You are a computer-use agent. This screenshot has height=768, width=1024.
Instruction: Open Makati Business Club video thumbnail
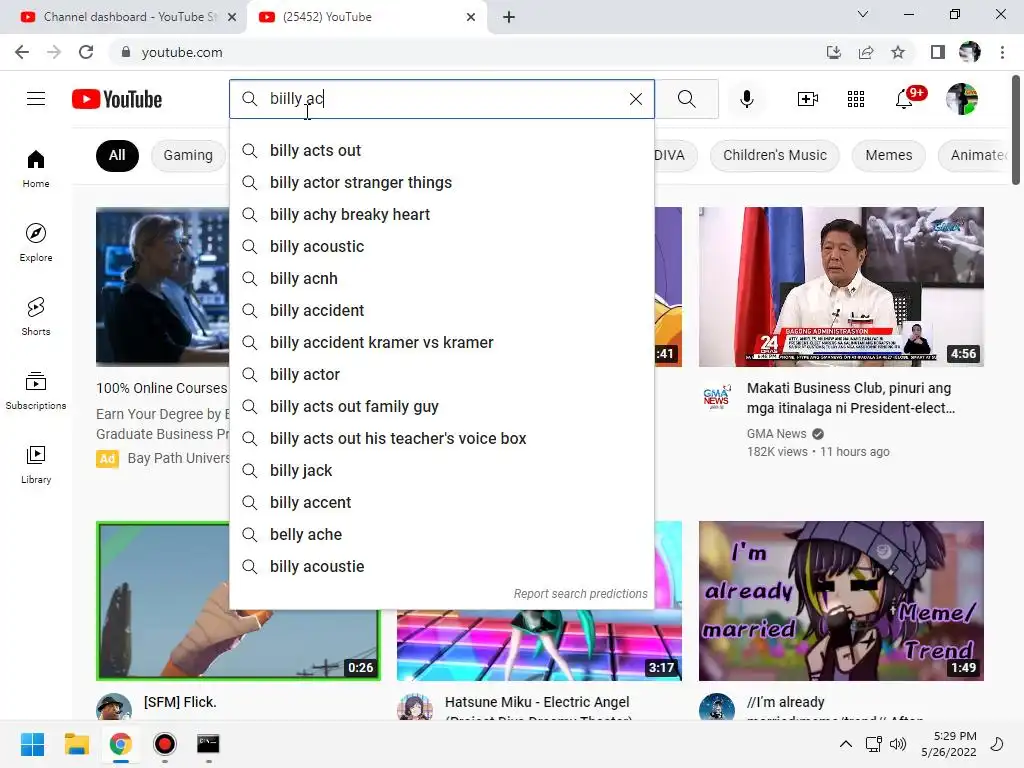(841, 287)
